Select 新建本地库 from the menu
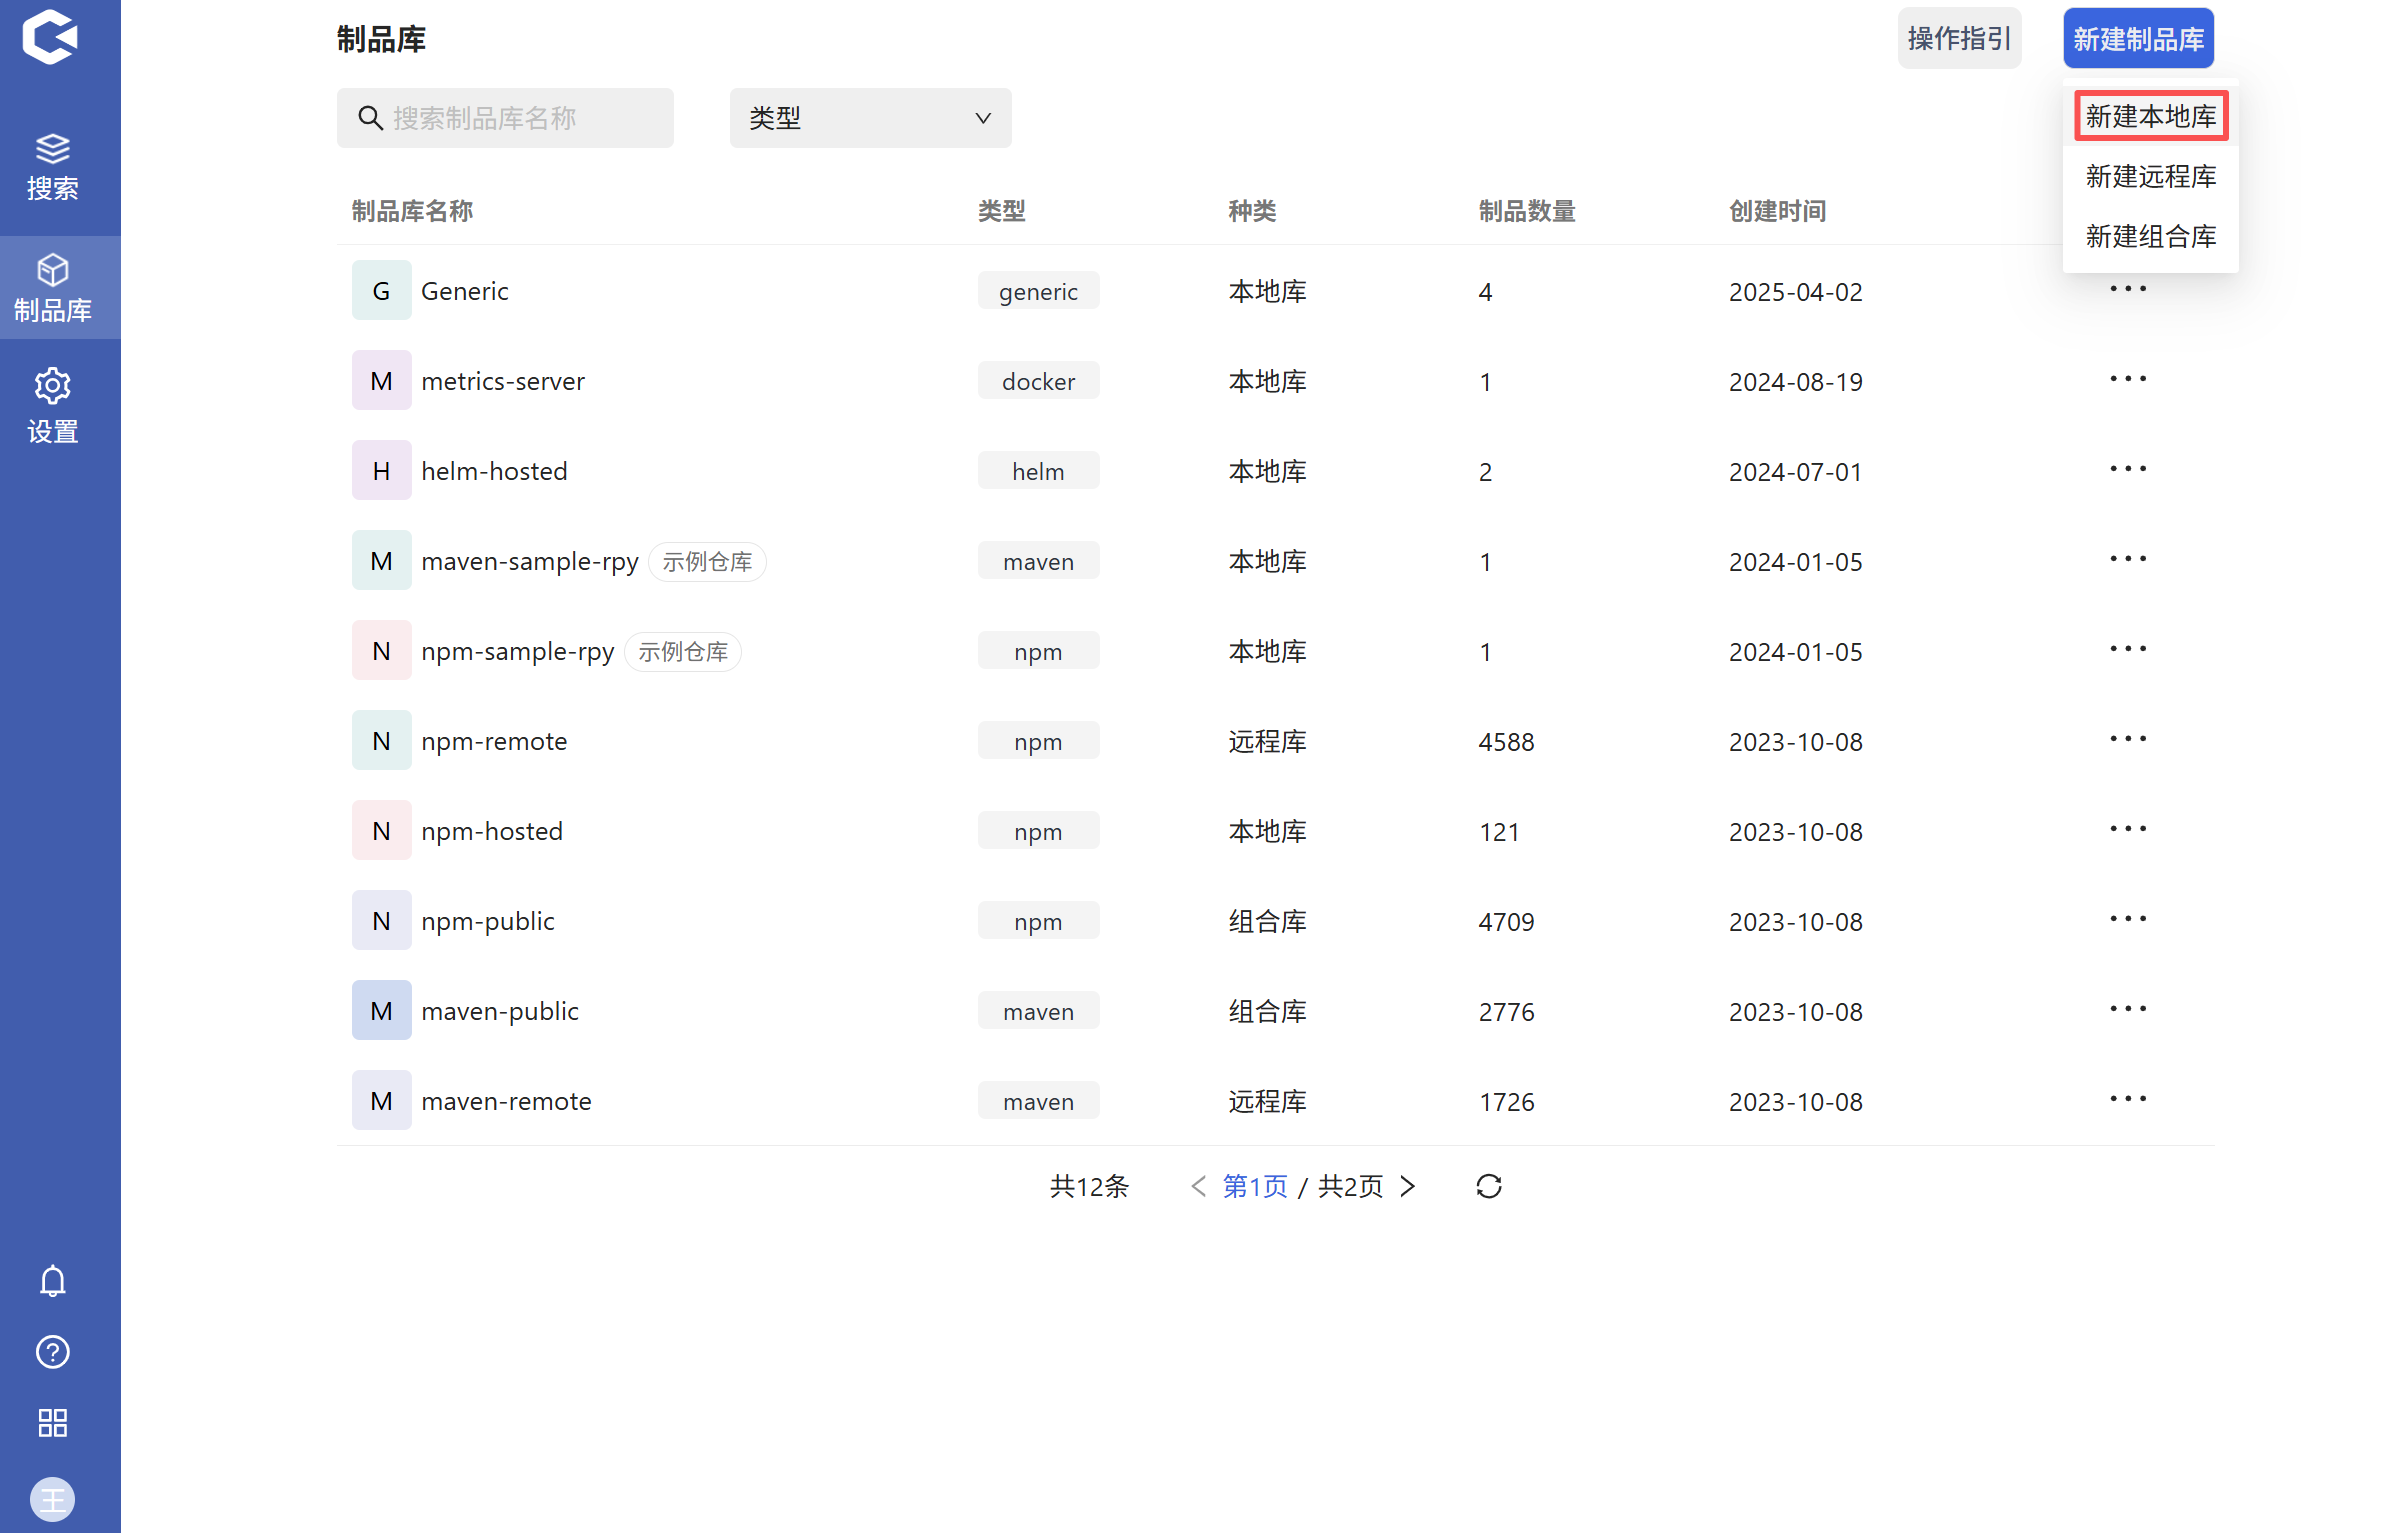2393x1533 pixels. [x=2150, y=116]
